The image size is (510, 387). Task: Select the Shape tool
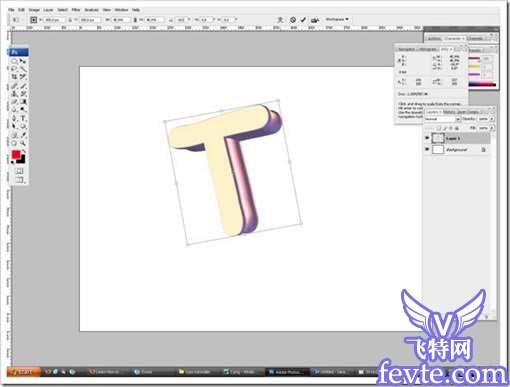pos(23,126)
